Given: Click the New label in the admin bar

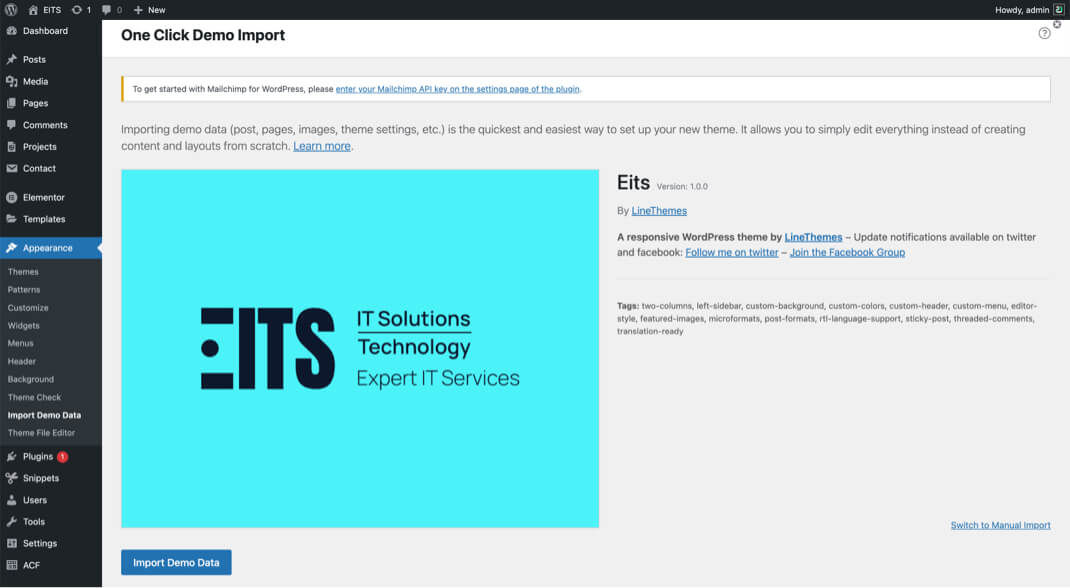Looking at the screenshot, I should (x=157, y=10).
